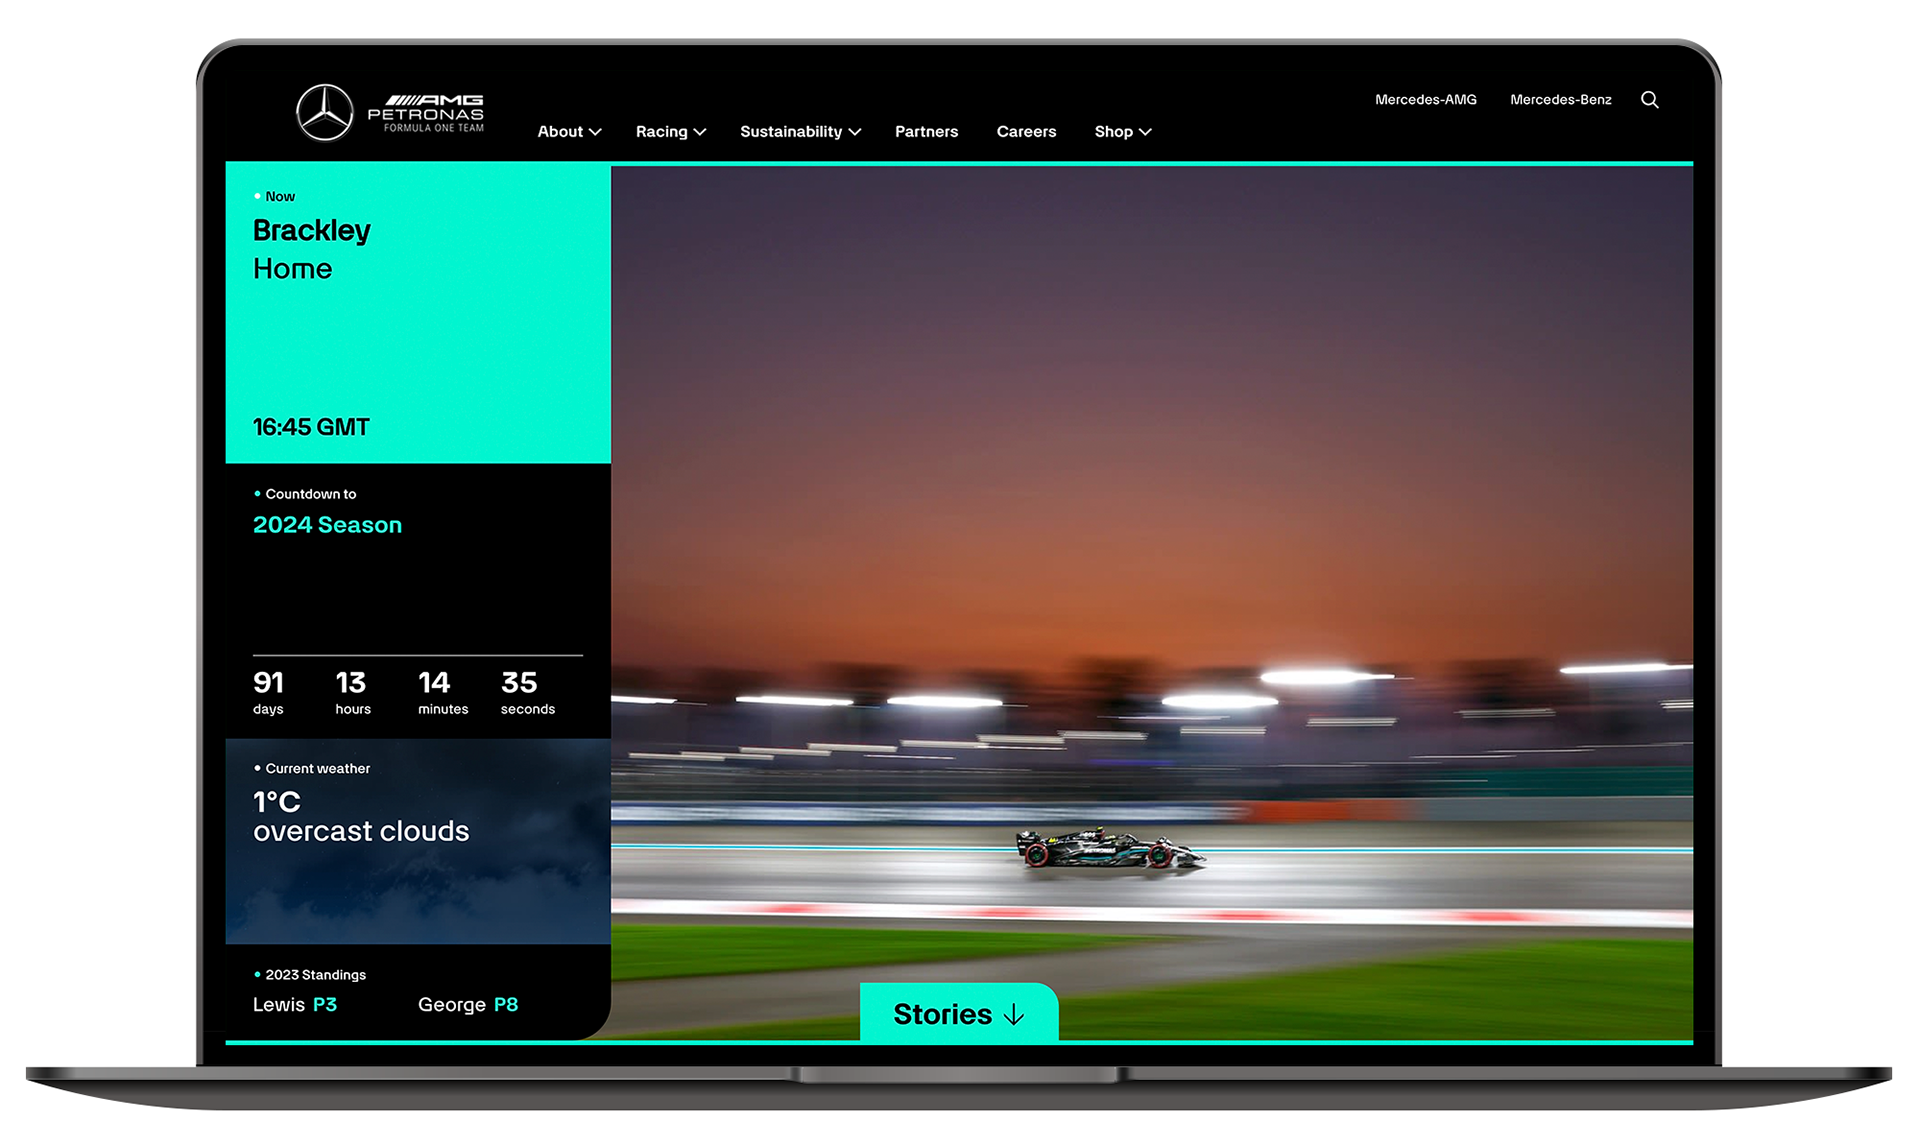The width and height of the screenshot is (1920, 1145).
Task: Click the countdown days counter
Action: 268,692
